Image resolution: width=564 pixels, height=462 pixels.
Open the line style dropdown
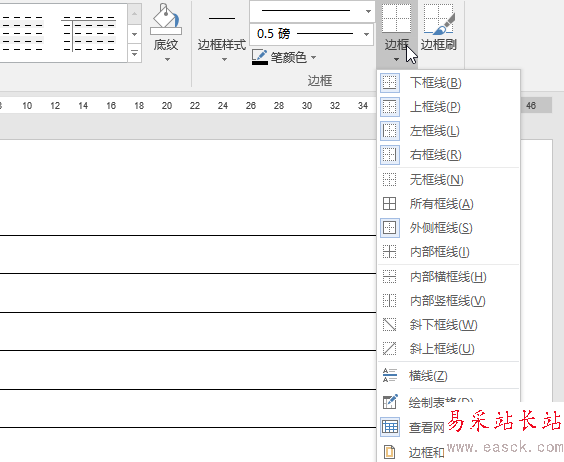[x=312, y=11]
